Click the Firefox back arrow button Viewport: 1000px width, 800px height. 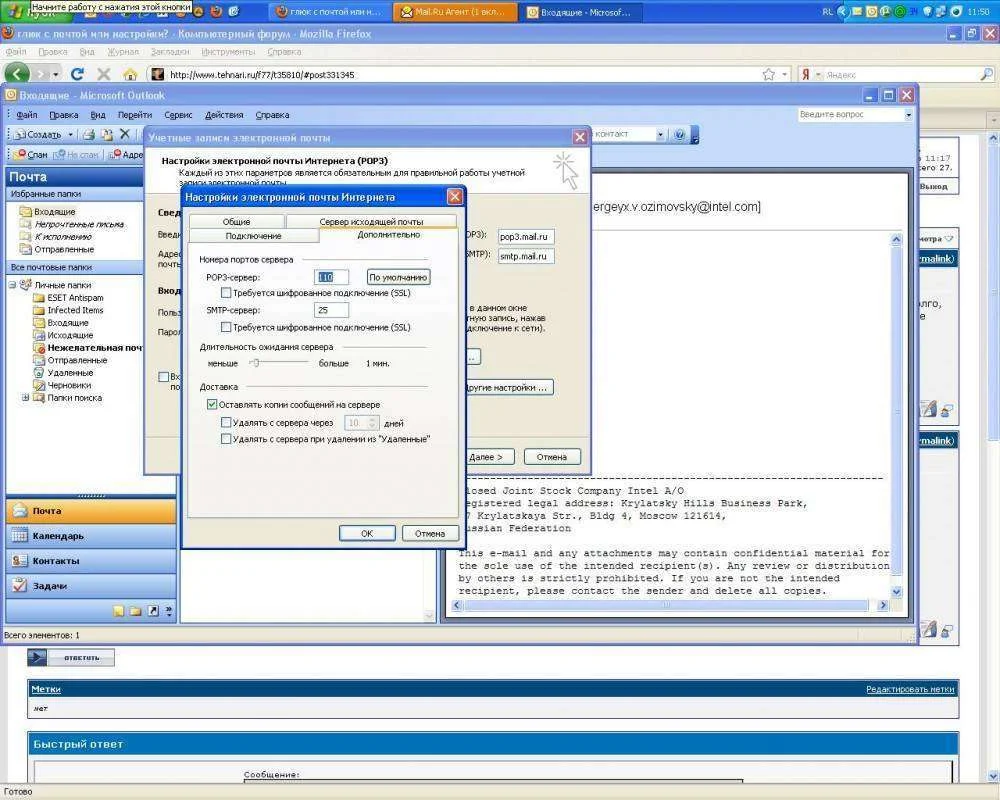pyautogui.click(x=18, y=74)
